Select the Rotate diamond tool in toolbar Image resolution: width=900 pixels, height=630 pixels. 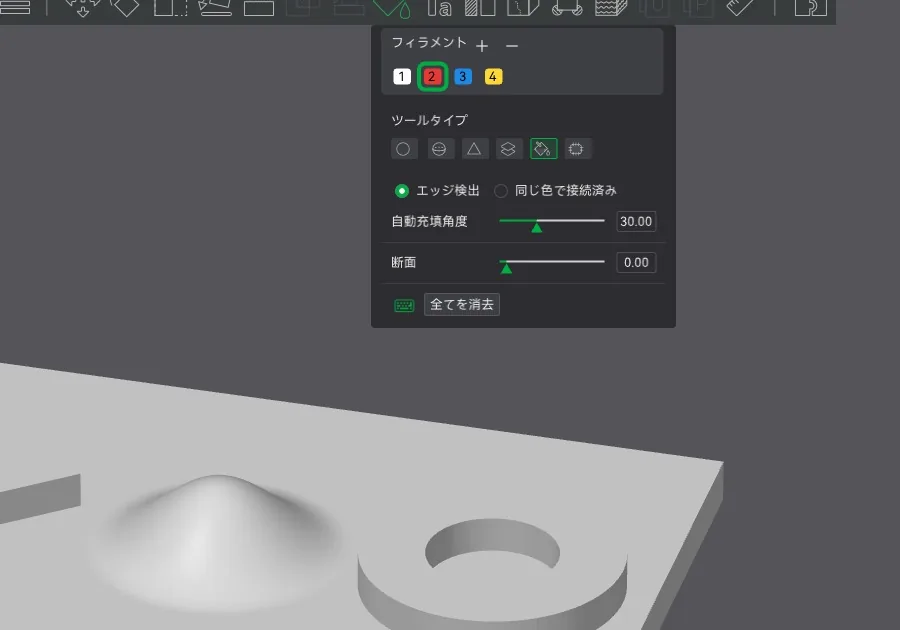point(125,8)
